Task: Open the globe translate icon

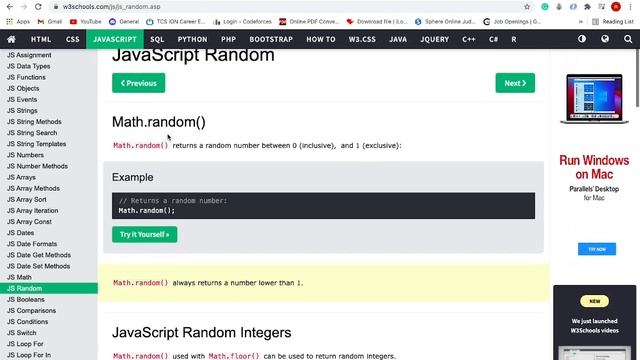Action: pos(605,39)
